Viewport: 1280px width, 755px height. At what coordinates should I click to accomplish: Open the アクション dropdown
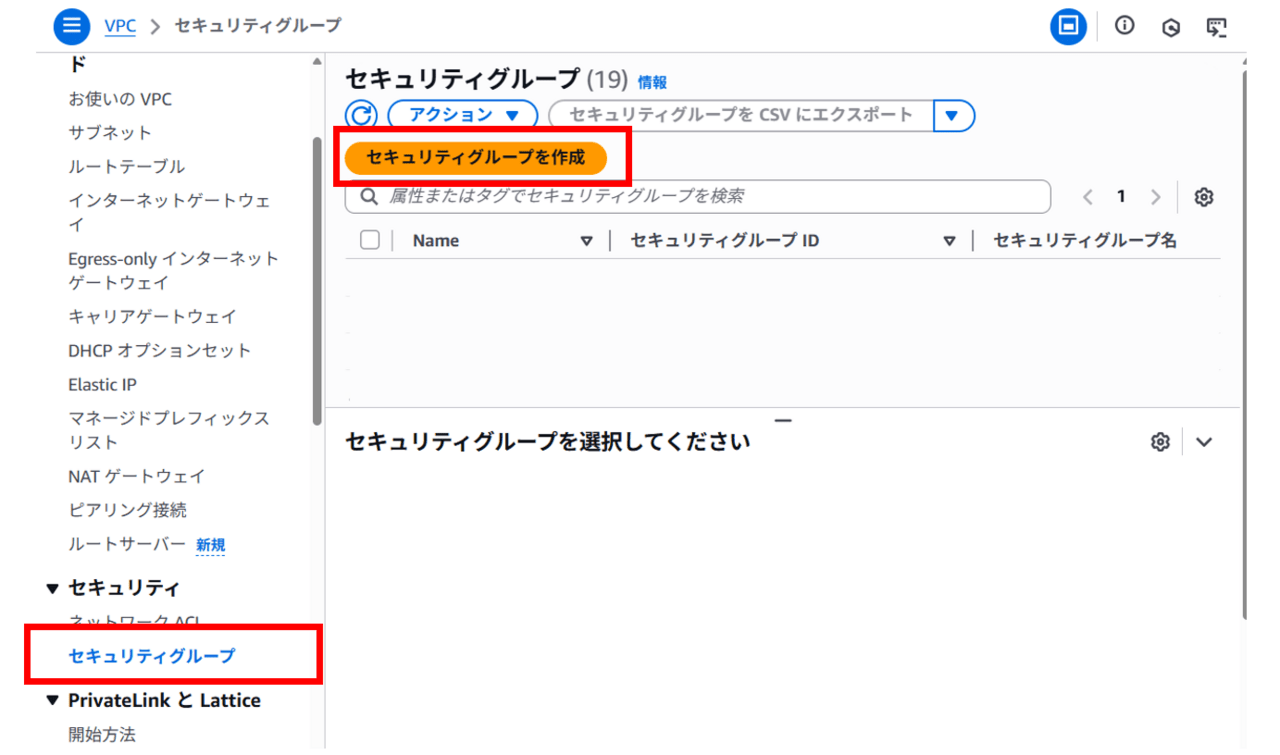(x=463, y=115)
